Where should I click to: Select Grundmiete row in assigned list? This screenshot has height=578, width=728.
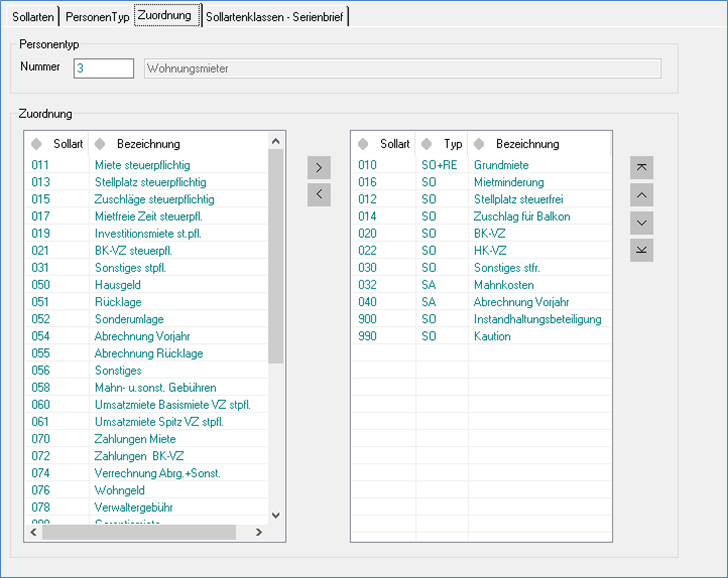tap(501, 165)
